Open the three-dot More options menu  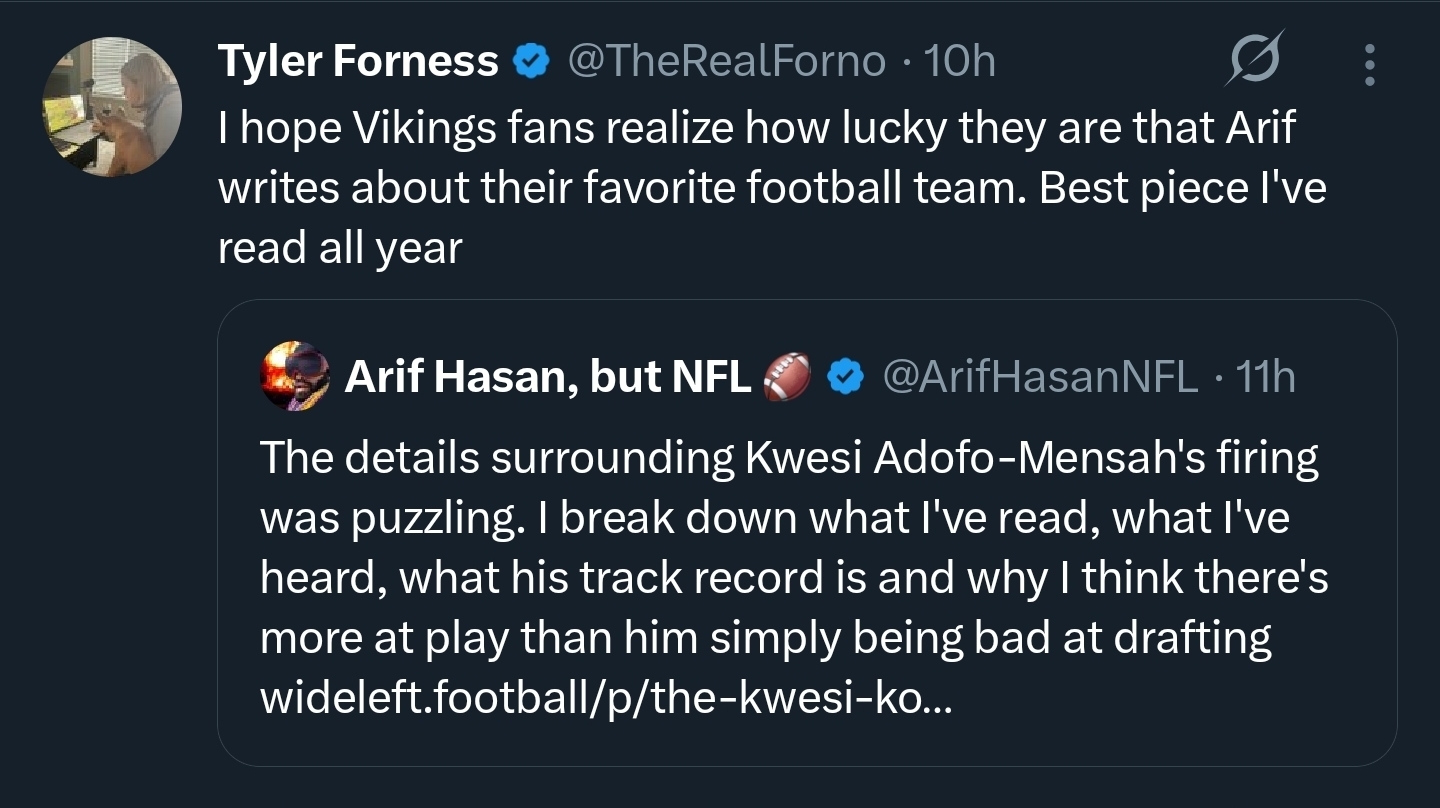click(x=1369, y=64)
